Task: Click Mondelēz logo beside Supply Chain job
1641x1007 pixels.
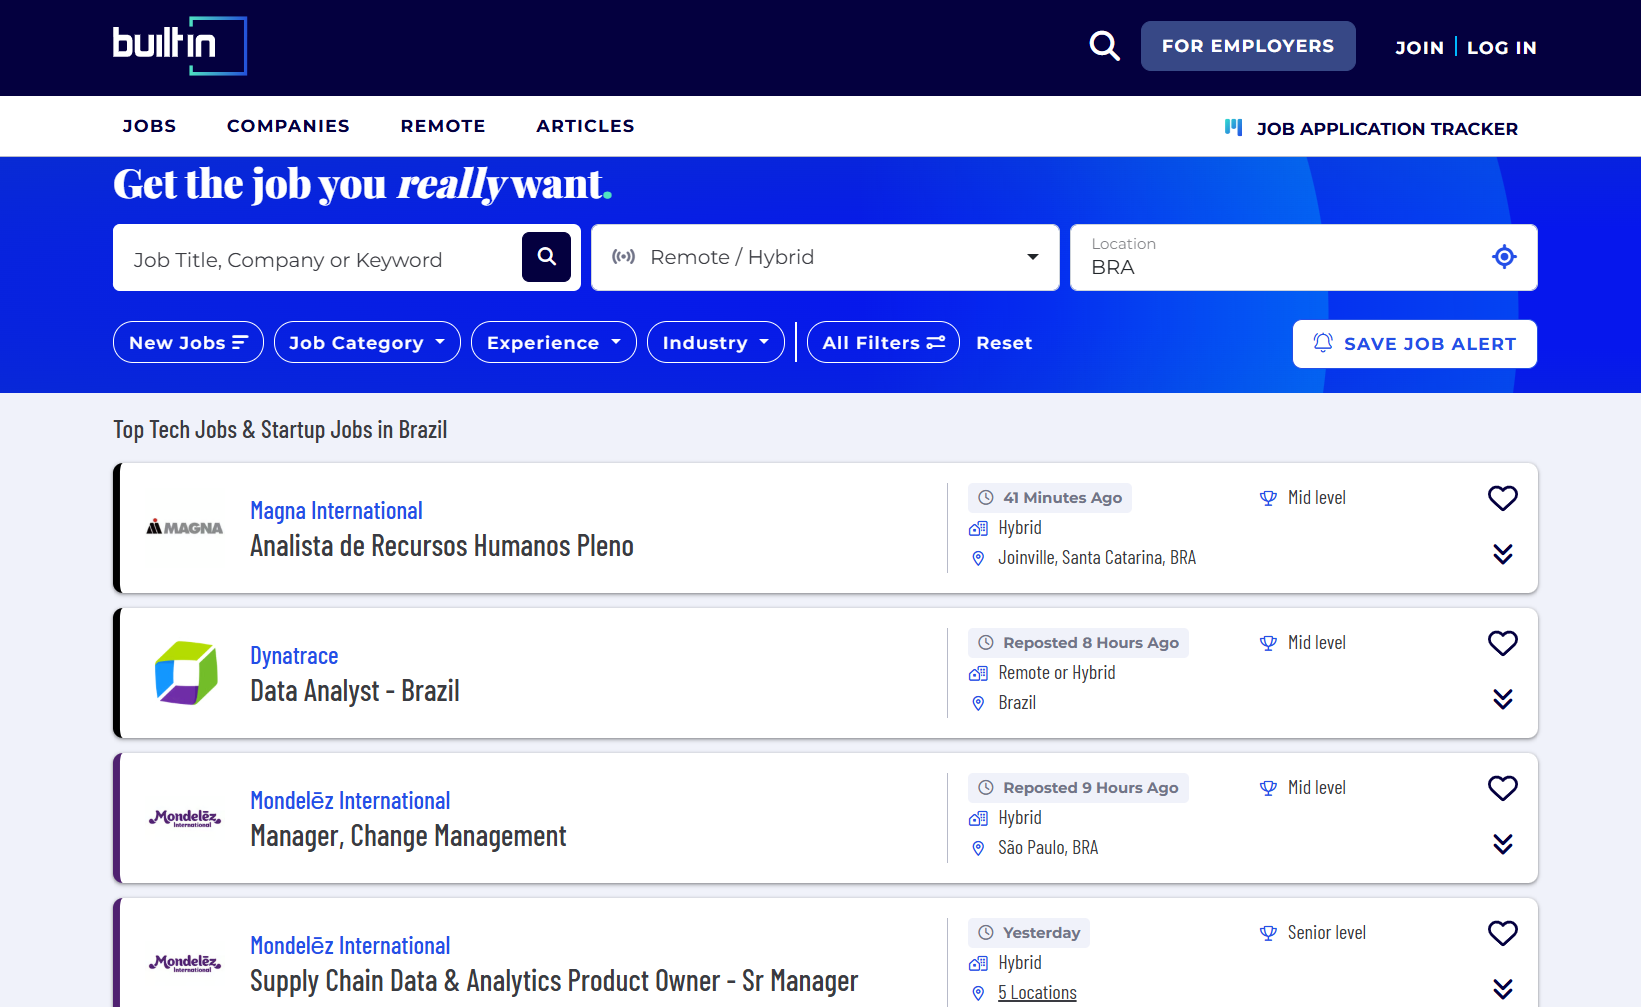Action: tap(185, 963)
